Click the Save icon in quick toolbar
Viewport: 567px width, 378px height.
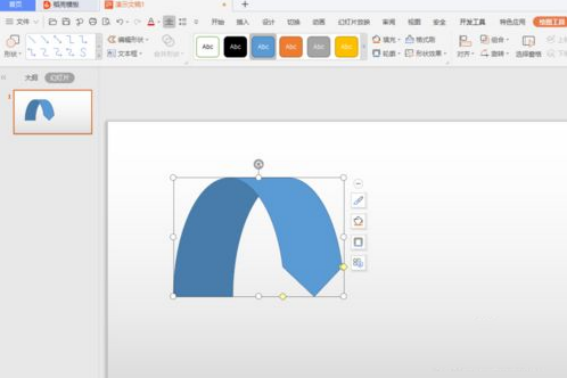click(x=66, y=22)
